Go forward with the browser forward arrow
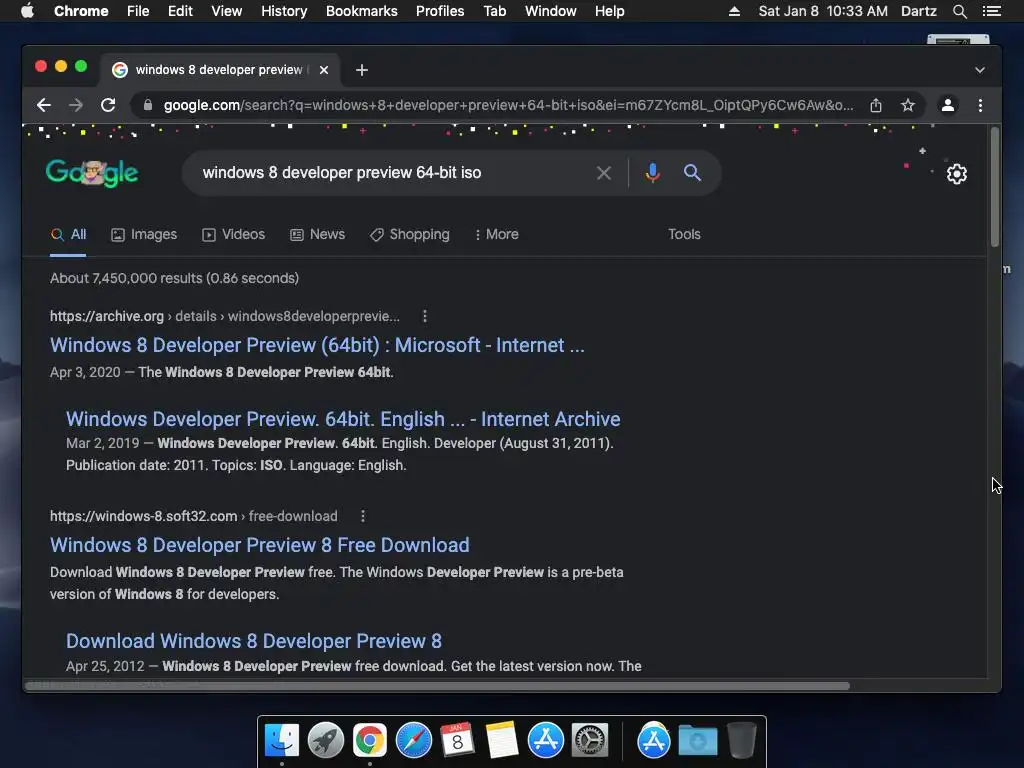This screenshot has width=1024, height=768. click(76, 105)
